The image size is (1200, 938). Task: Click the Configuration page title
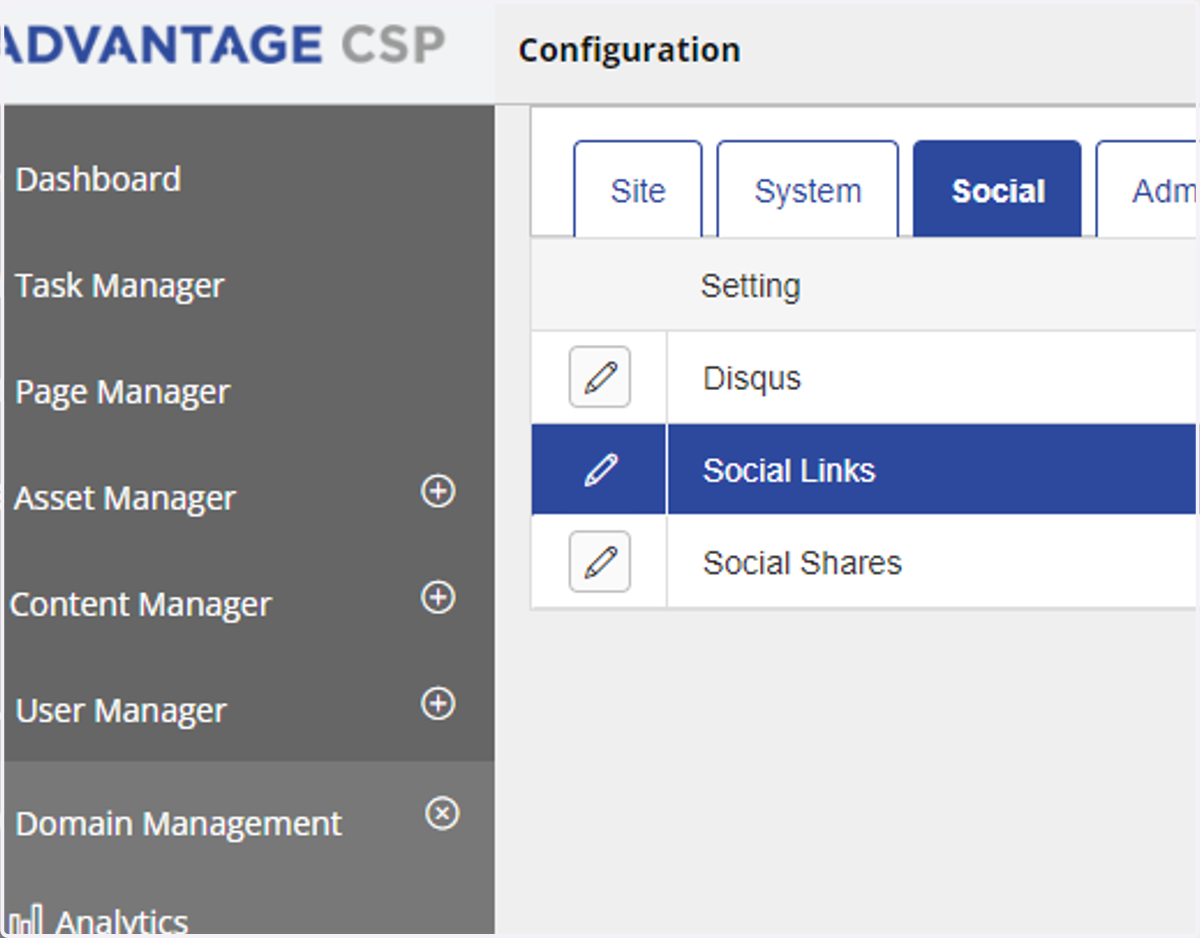(629, 49)
